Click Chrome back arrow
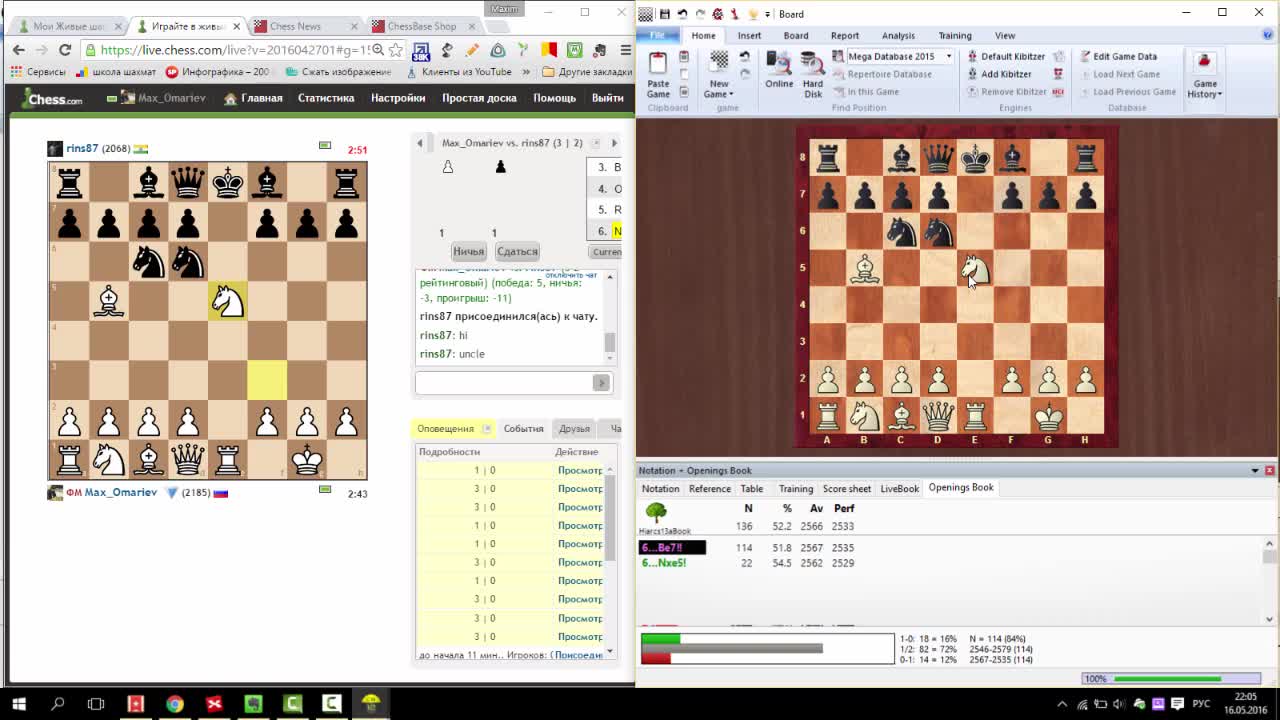The width and height of the screenshot is (1280, 720). coord(19,49)
